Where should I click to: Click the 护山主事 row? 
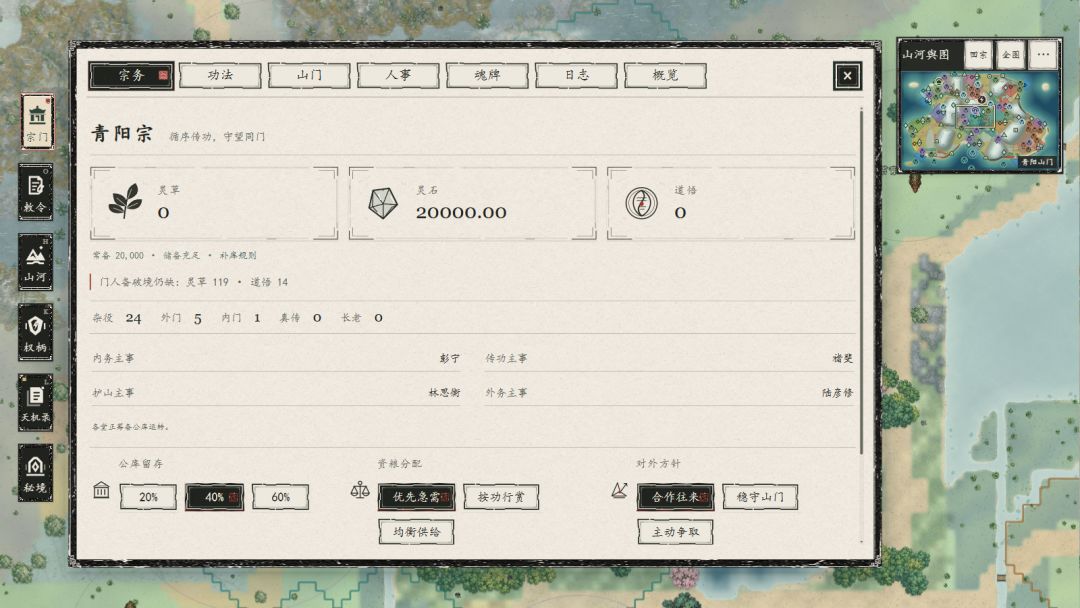pos(276,392)
